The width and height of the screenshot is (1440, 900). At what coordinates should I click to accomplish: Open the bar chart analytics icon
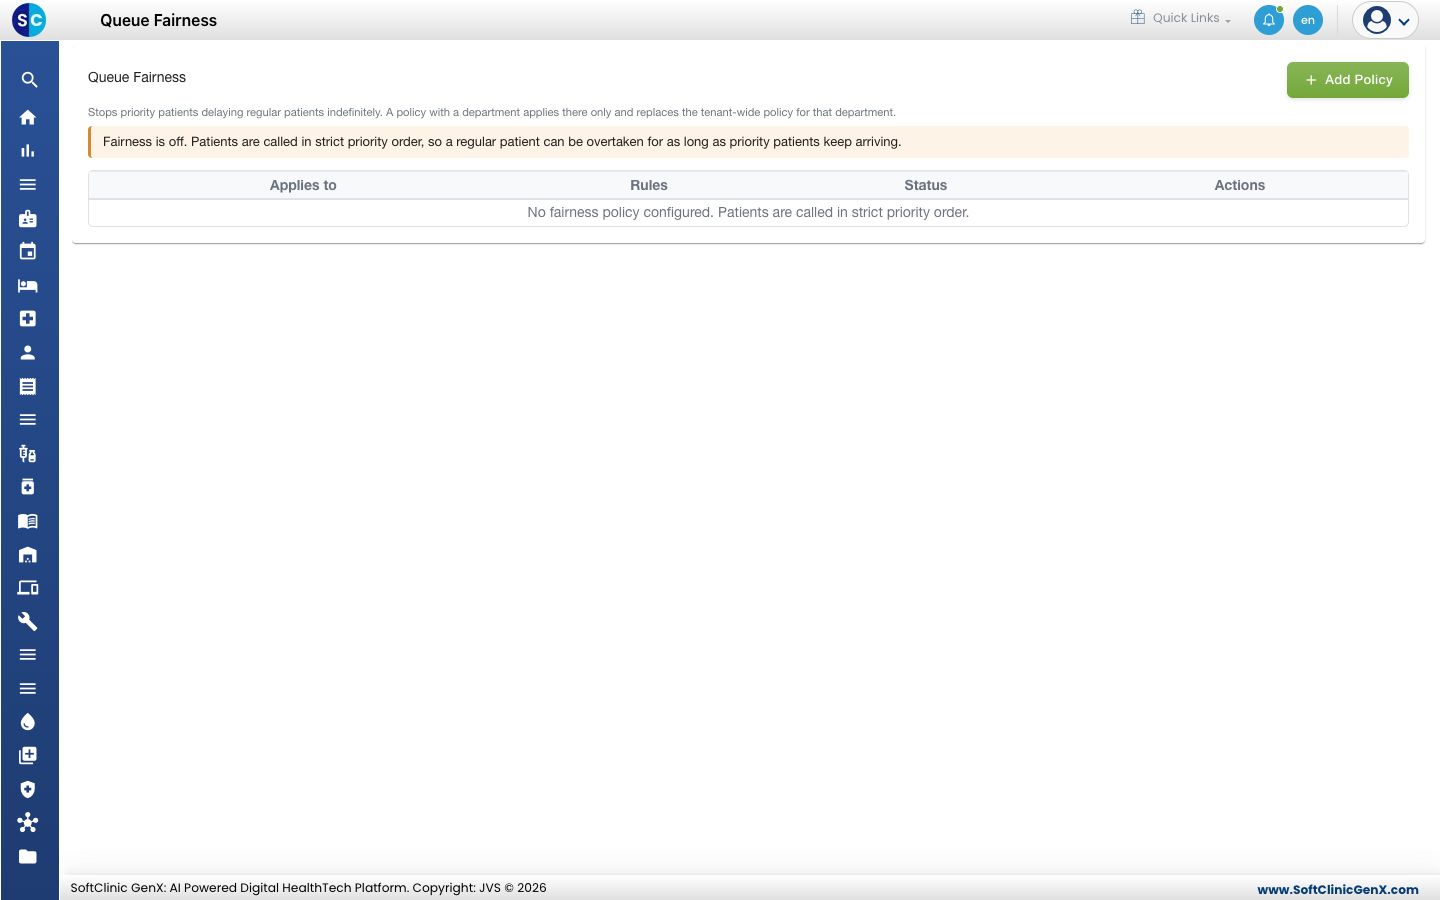coord(28,151)
